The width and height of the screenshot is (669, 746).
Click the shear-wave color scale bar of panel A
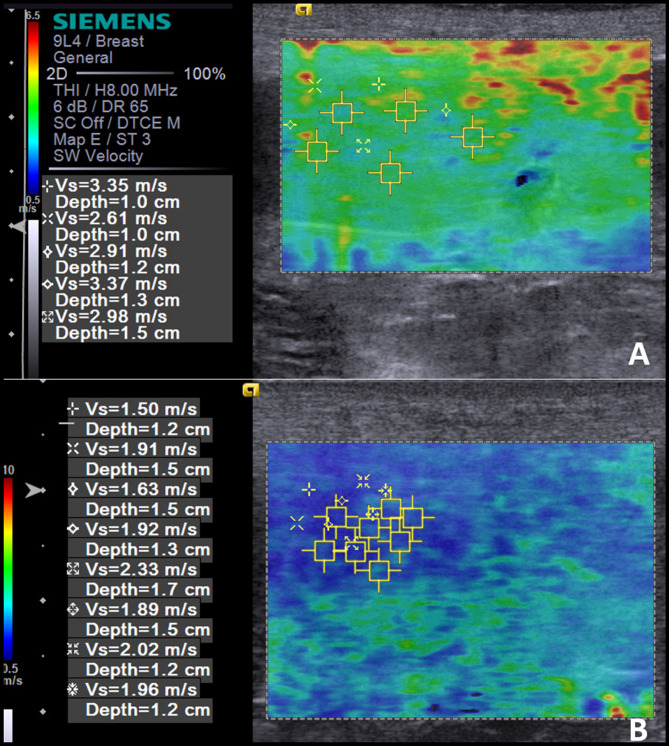(33, 107)
